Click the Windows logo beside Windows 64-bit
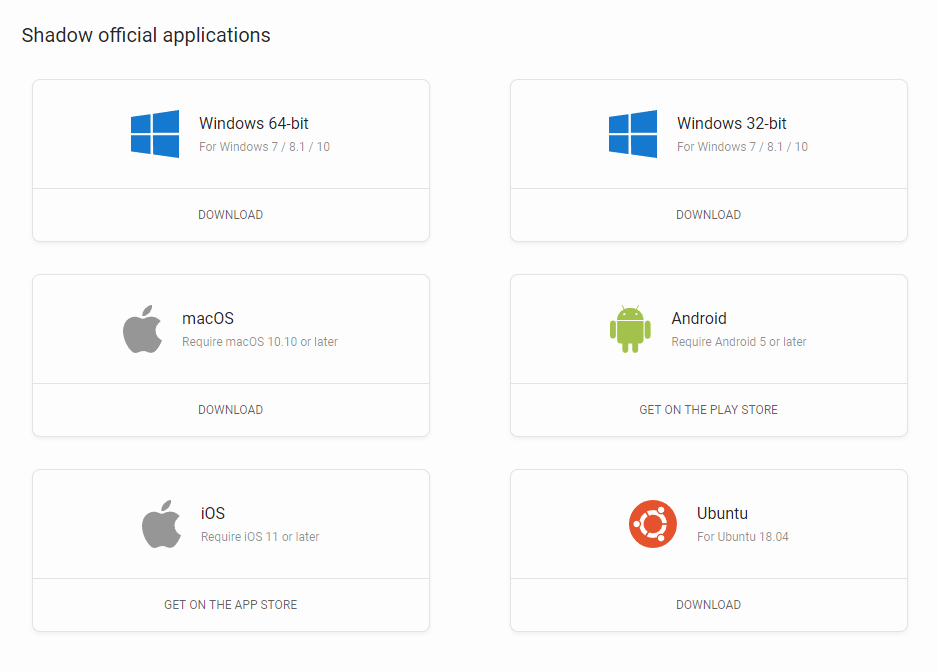This screenshot has width=937, height=672. [x=155, y=134]
